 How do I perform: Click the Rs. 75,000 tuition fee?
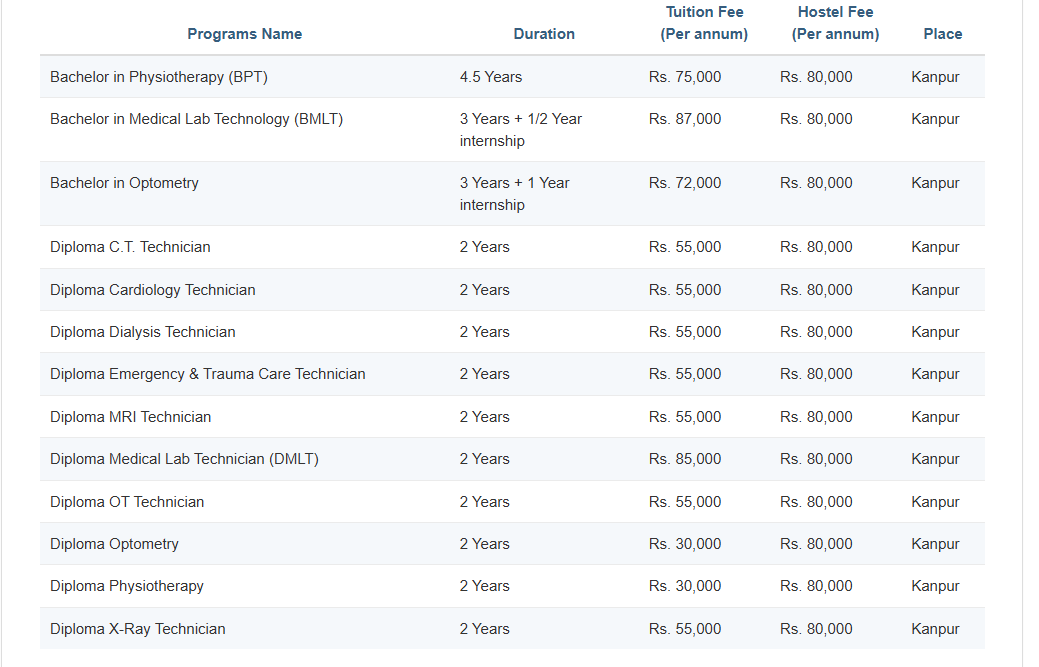(685, 77)
